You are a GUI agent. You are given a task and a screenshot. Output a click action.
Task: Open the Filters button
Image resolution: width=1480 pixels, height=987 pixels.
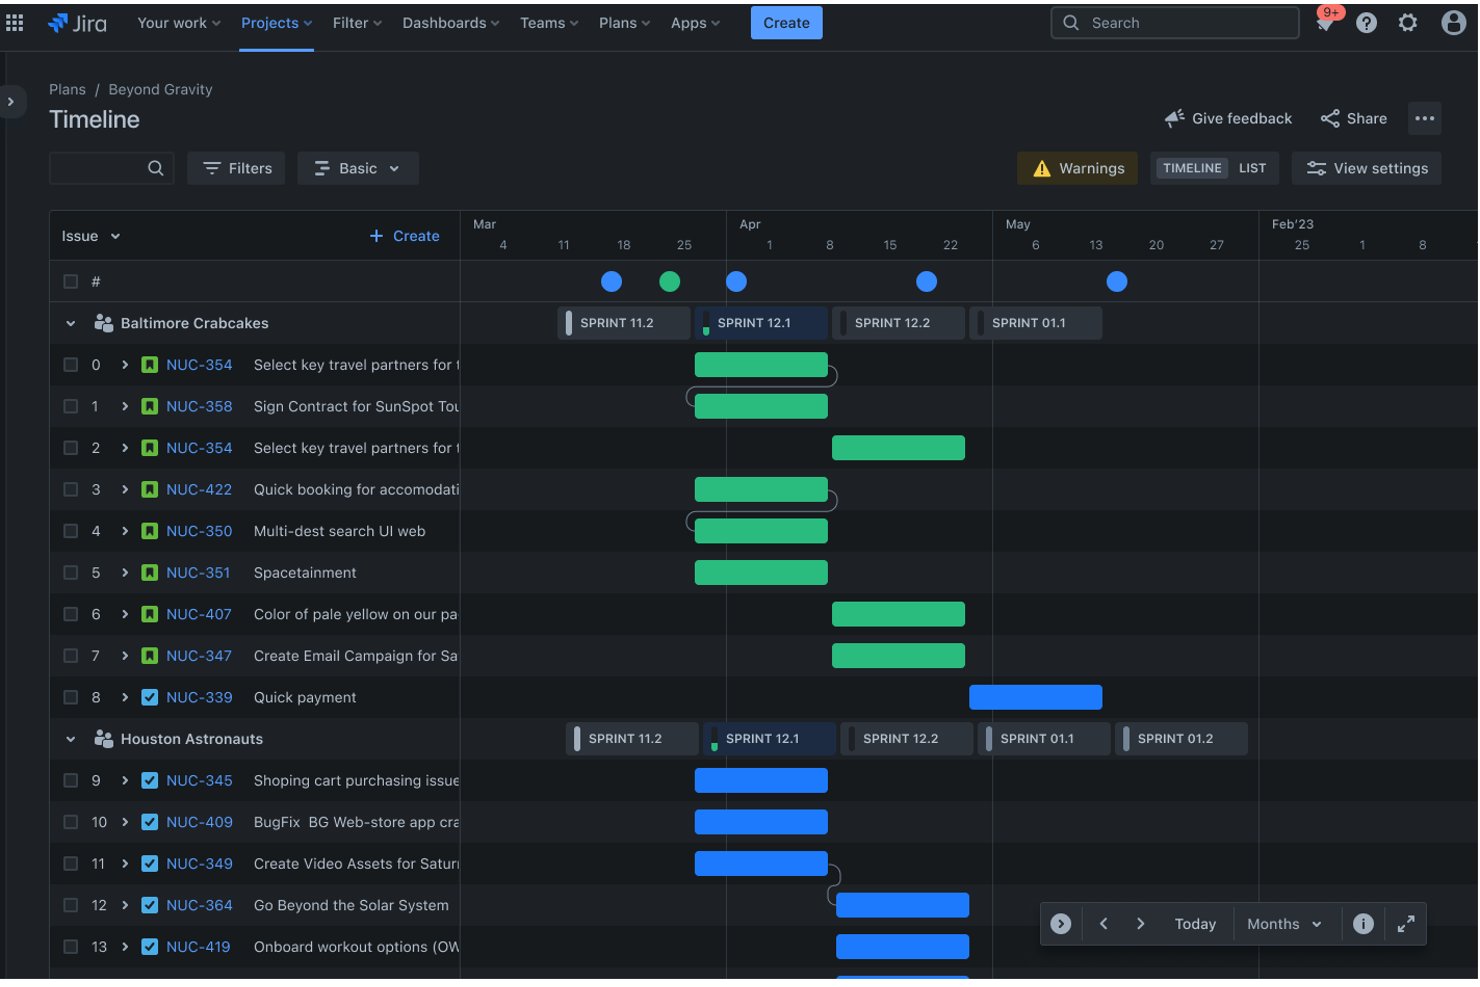coord(237,168)
